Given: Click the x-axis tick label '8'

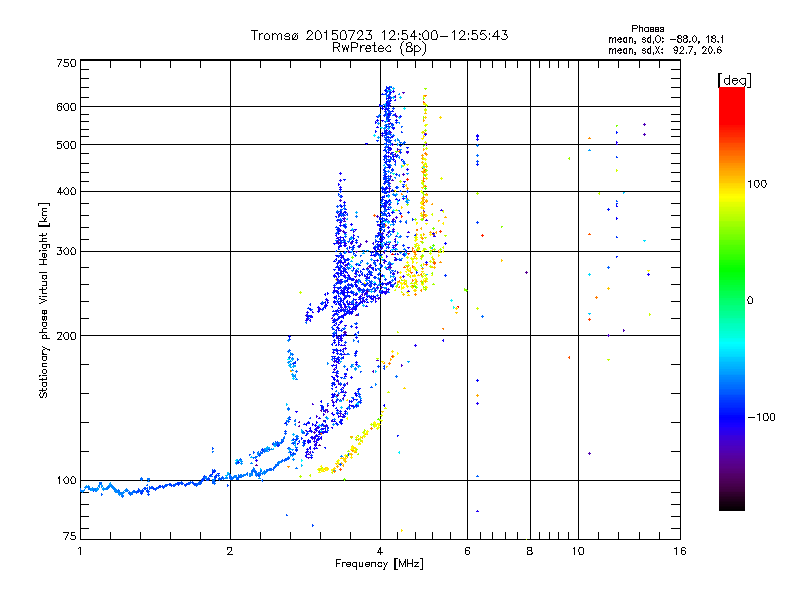Looking at the screenshot, I should 530,551.
